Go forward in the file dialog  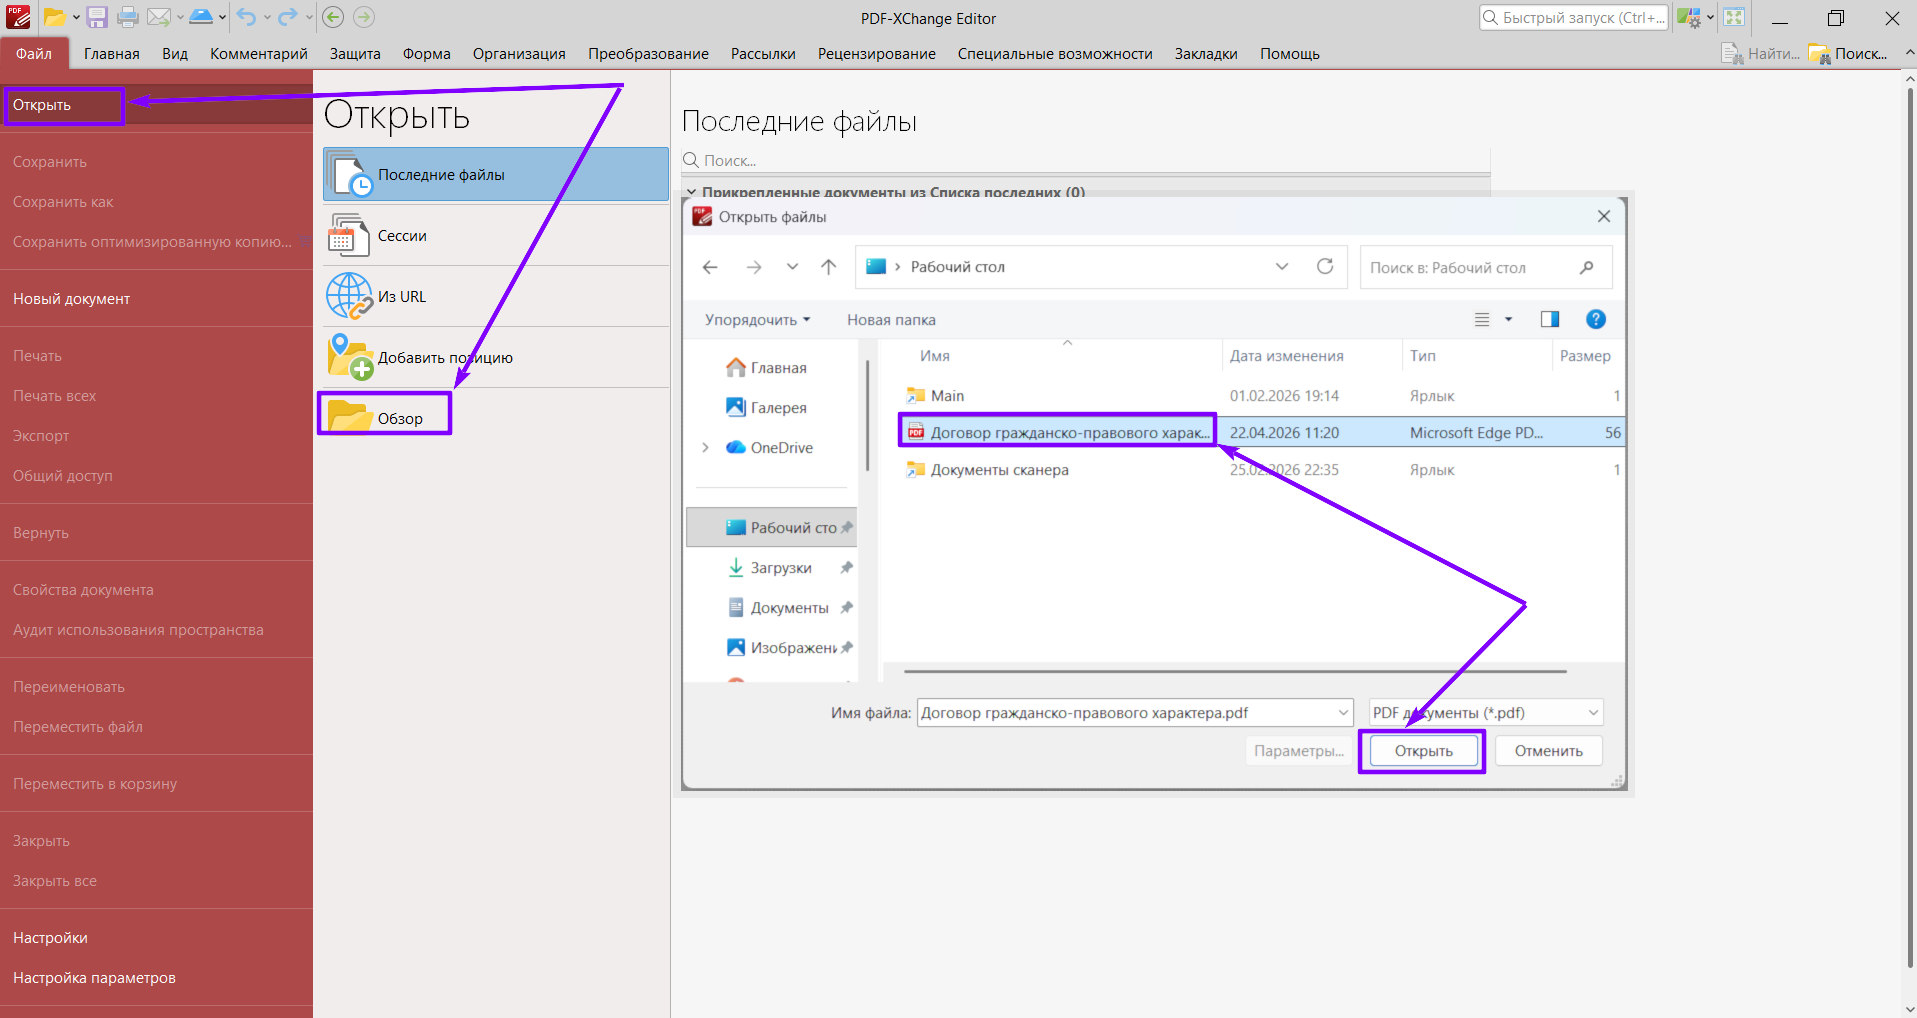coord(754,267)
